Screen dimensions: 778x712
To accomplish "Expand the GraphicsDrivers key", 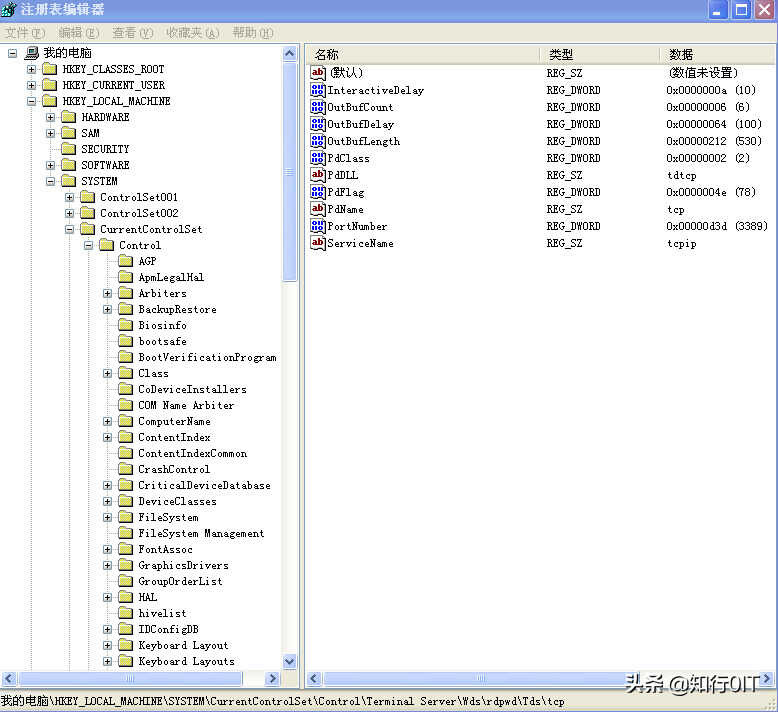I will (x=107, y=565).
